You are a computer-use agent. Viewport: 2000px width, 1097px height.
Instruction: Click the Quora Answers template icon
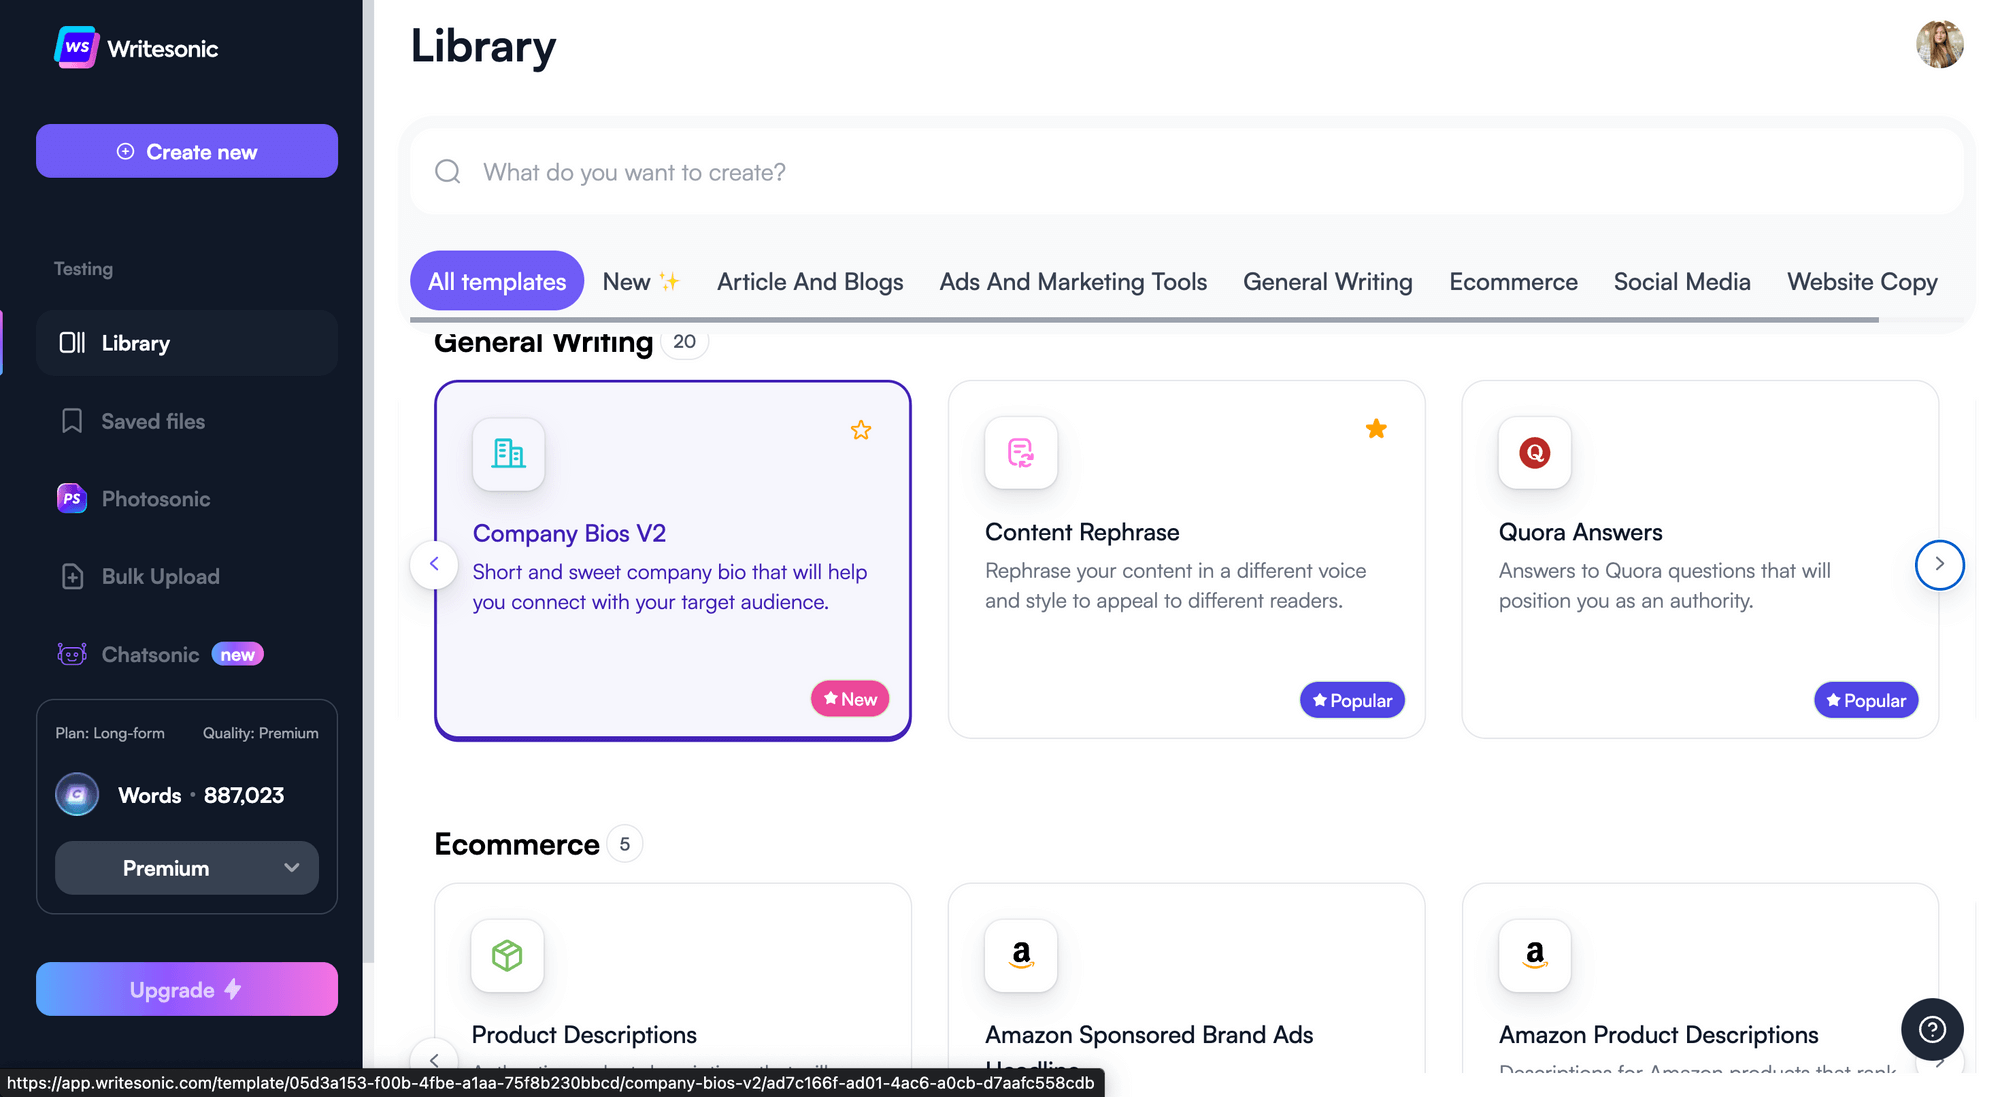coord(1534,454)
